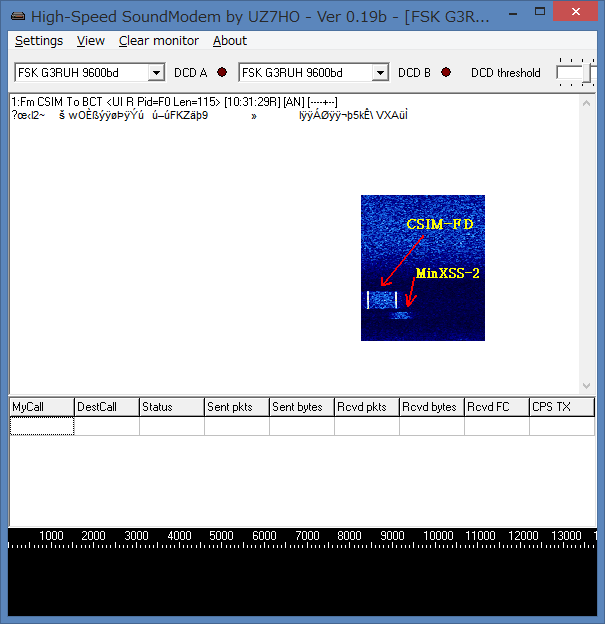The height and width of the screenshot is (624, 605).
Task: Click the Status column header
Action: [172, 407]
